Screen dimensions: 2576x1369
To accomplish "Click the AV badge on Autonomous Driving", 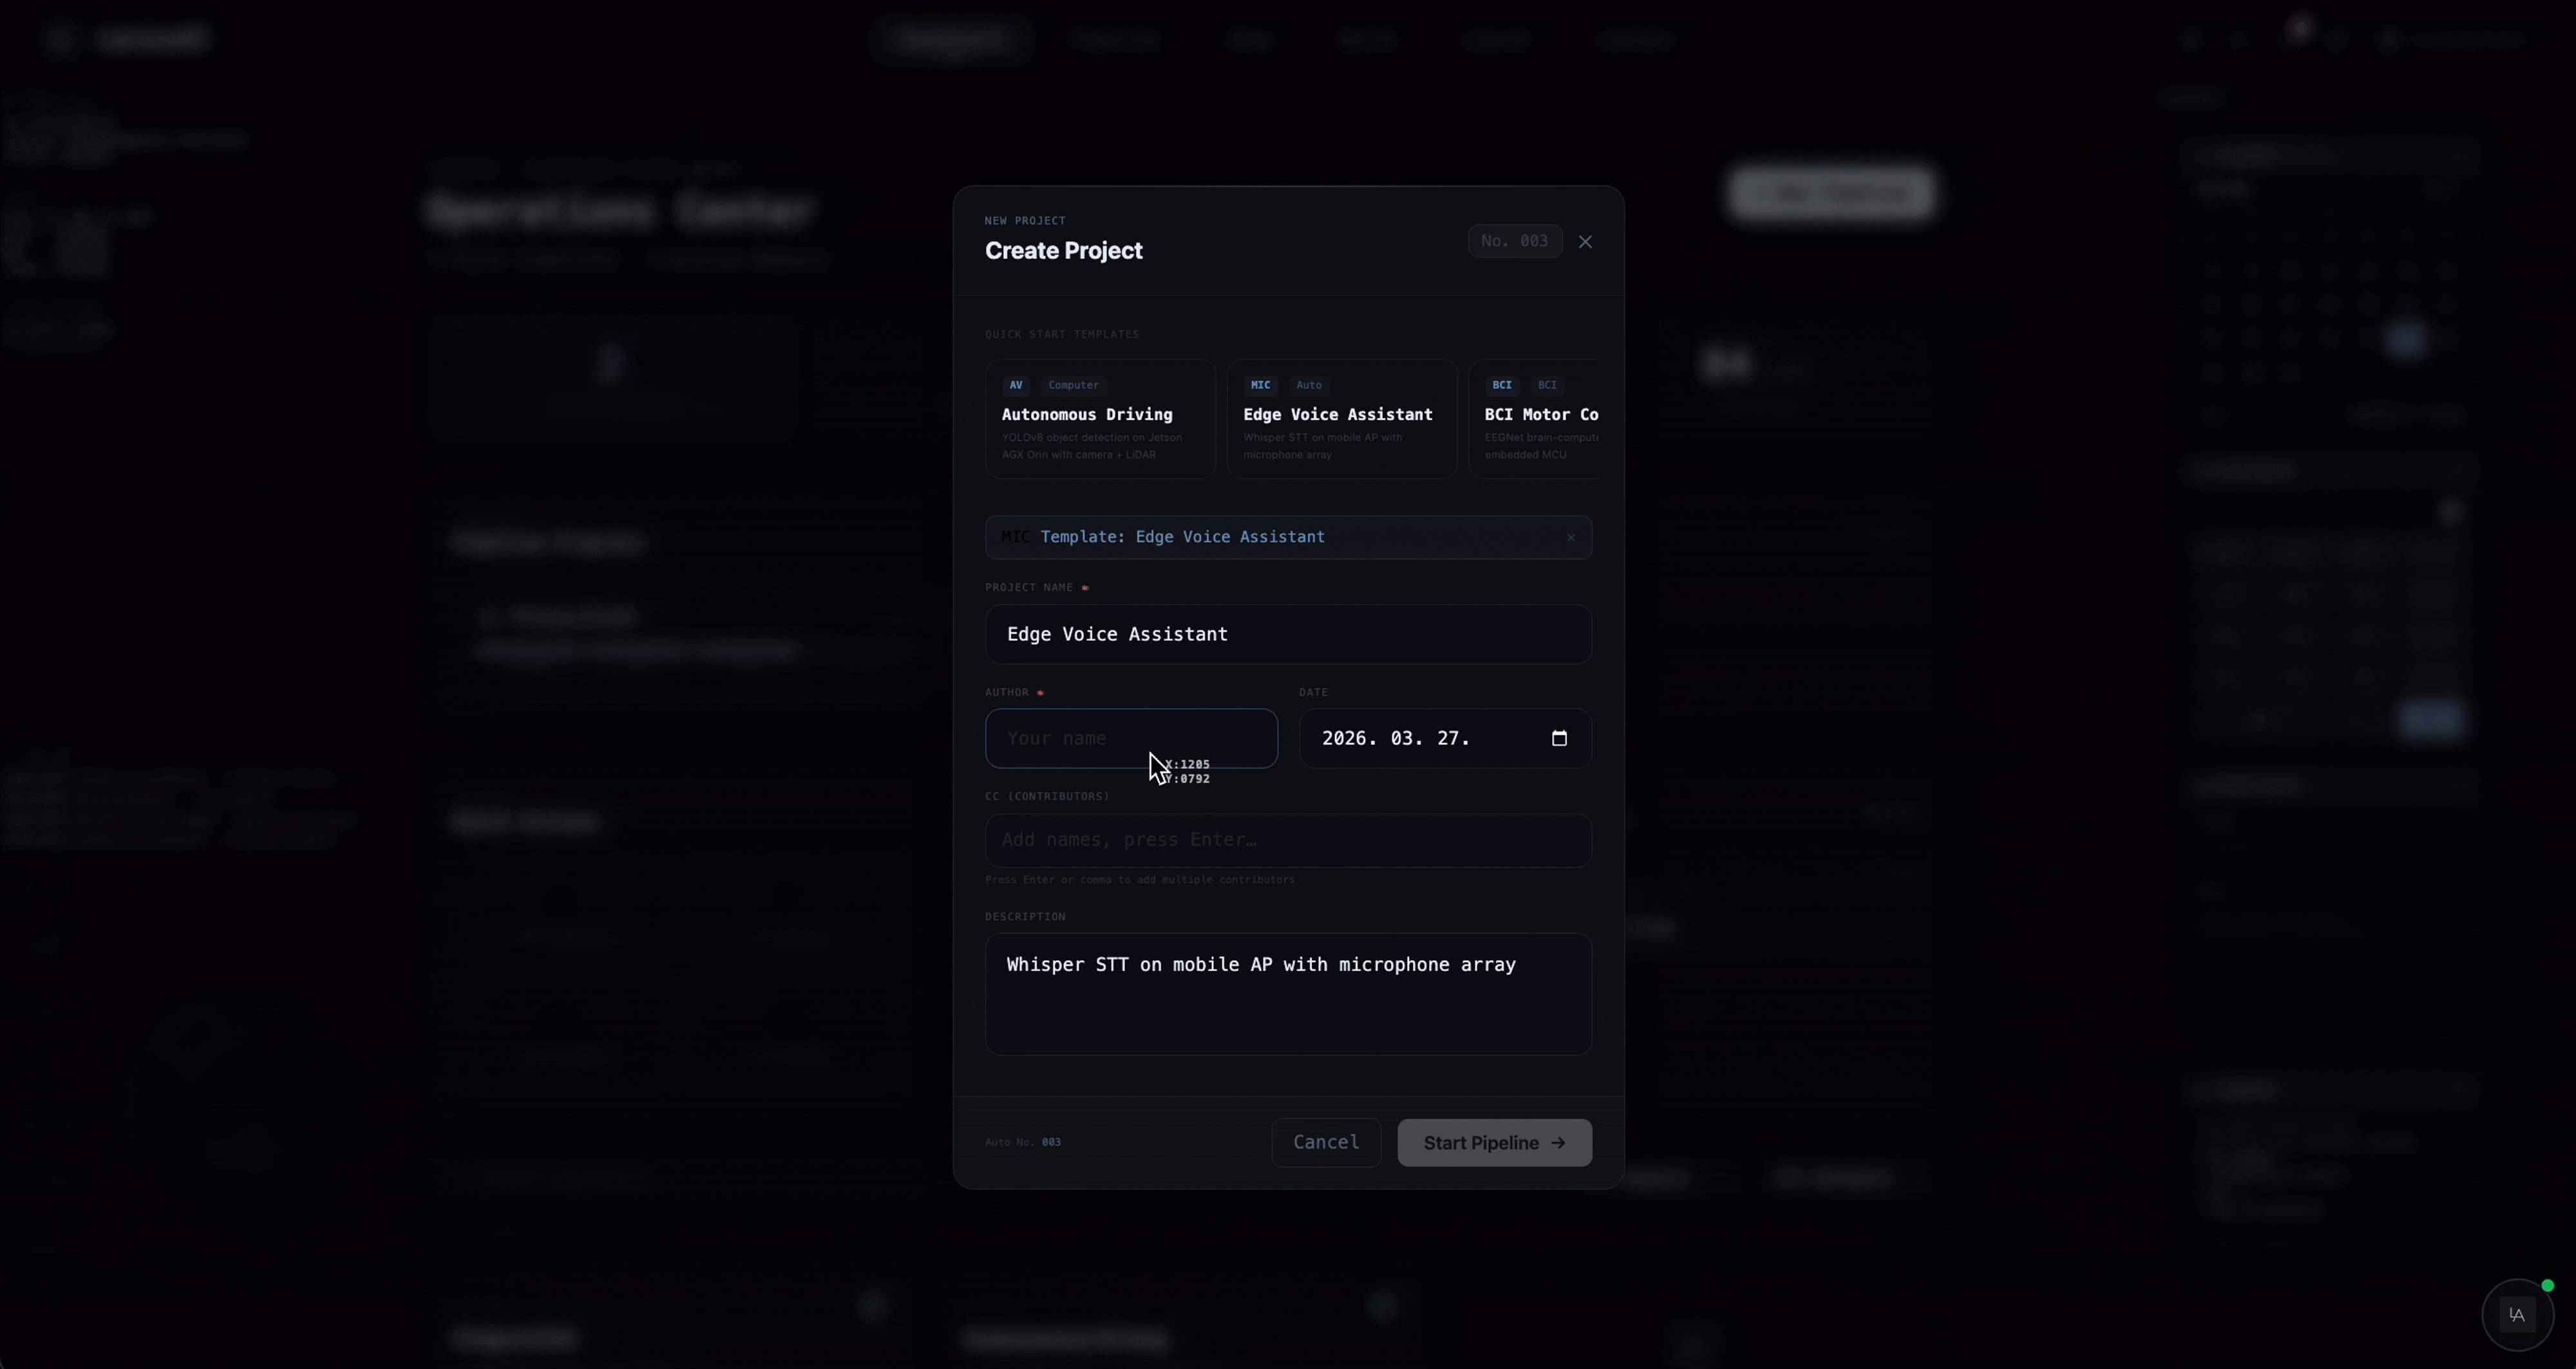I will point(1016,385).
